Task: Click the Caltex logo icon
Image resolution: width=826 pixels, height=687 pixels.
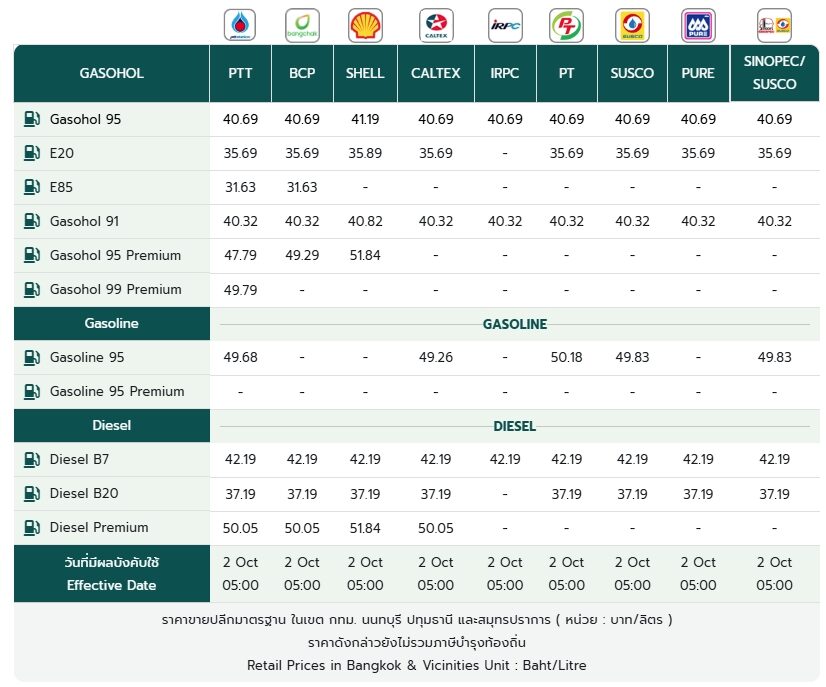Action: click(x=436, y=25)
